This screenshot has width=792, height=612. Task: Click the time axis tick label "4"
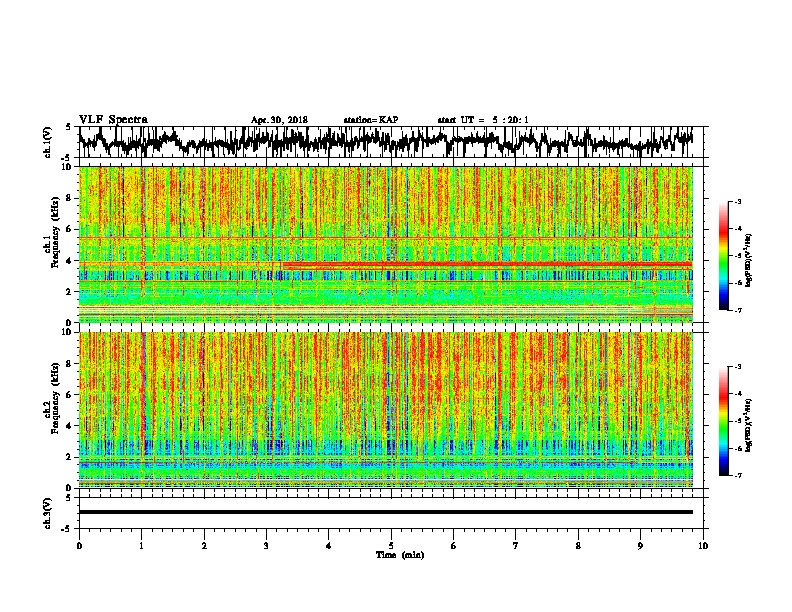pos(329,546)
